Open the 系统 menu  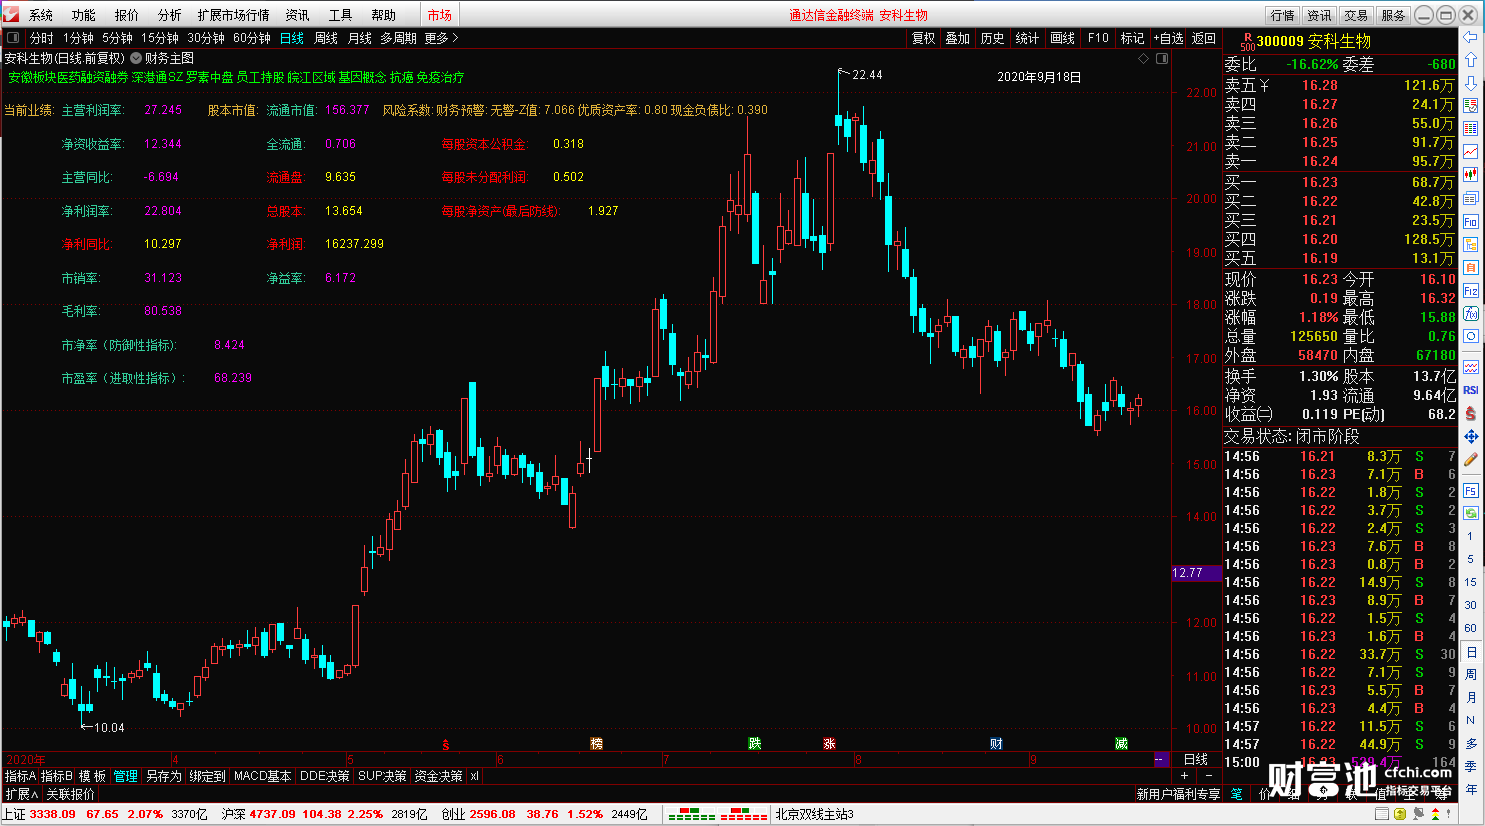click(41, 15)
